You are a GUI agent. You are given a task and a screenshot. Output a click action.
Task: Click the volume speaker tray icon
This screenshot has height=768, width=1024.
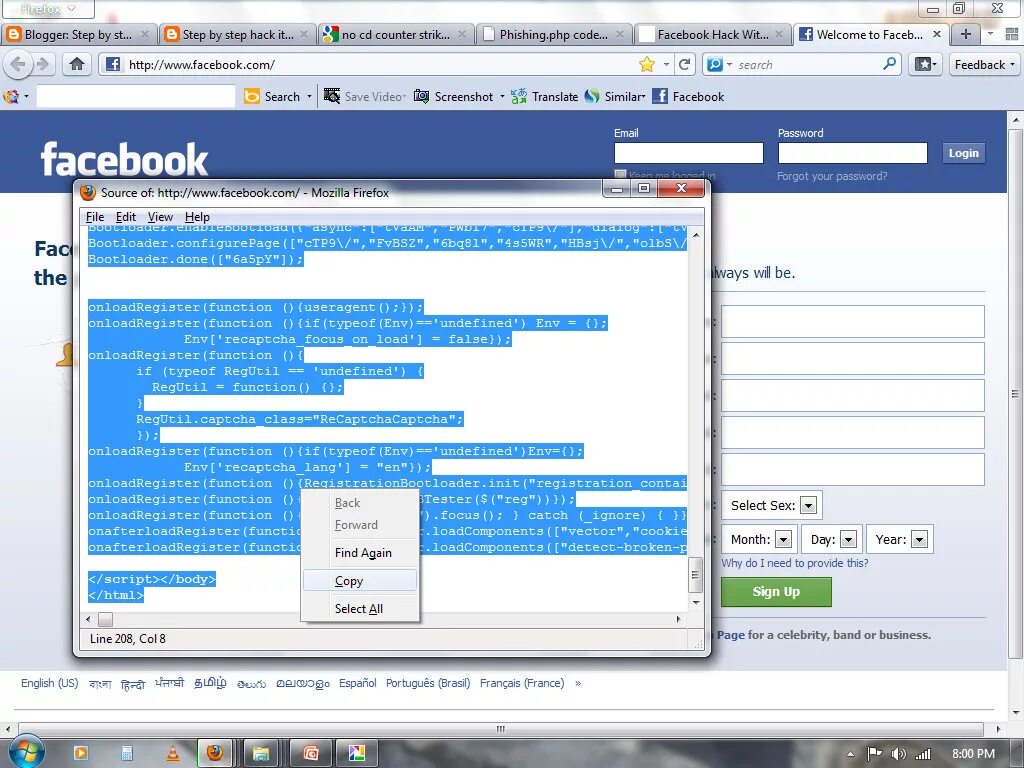coord(899,754)
